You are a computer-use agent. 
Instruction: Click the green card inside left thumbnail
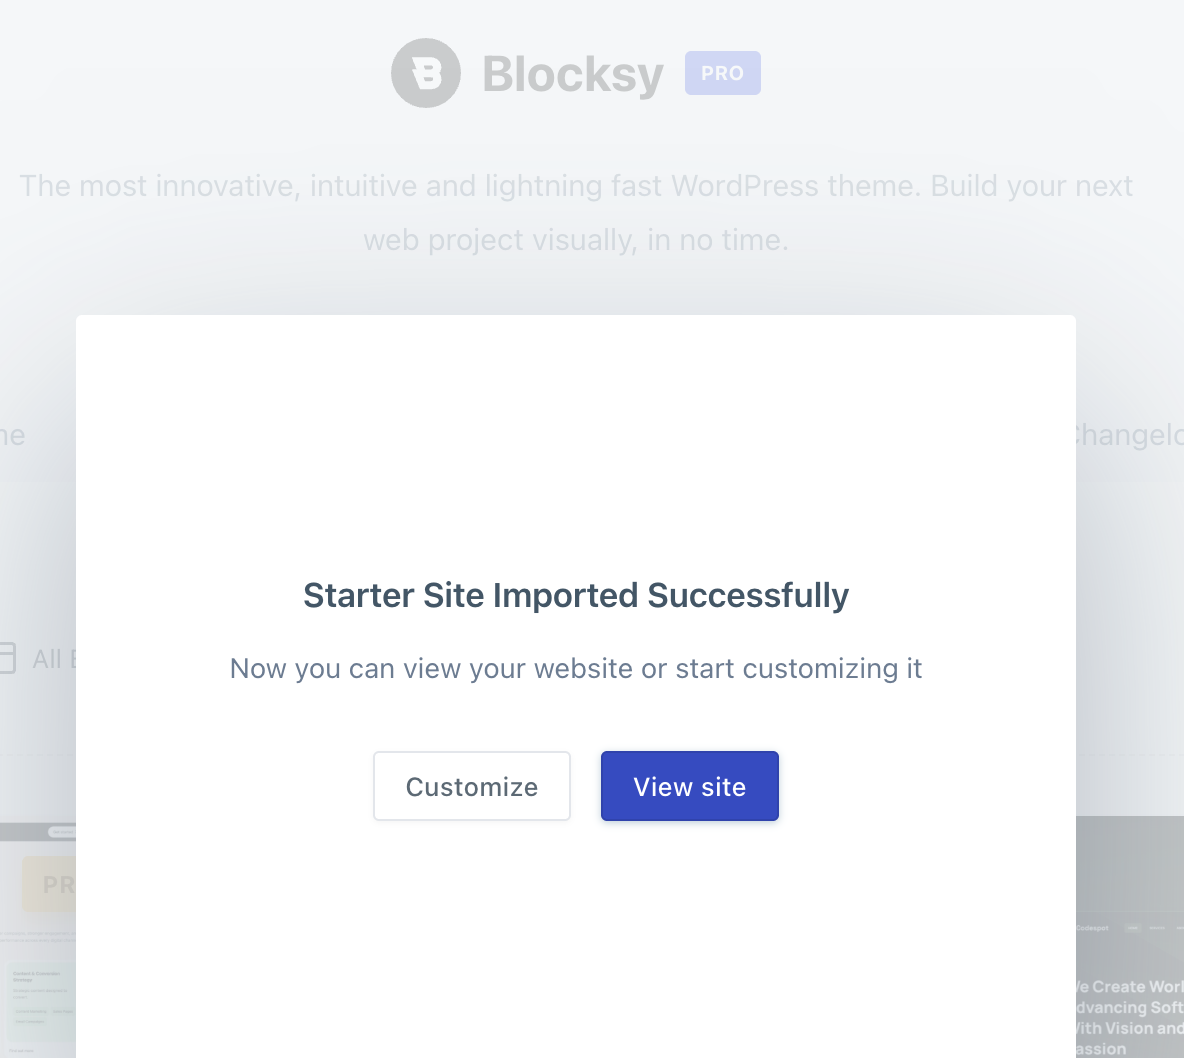pyautogui.click(x=42, y=997)
